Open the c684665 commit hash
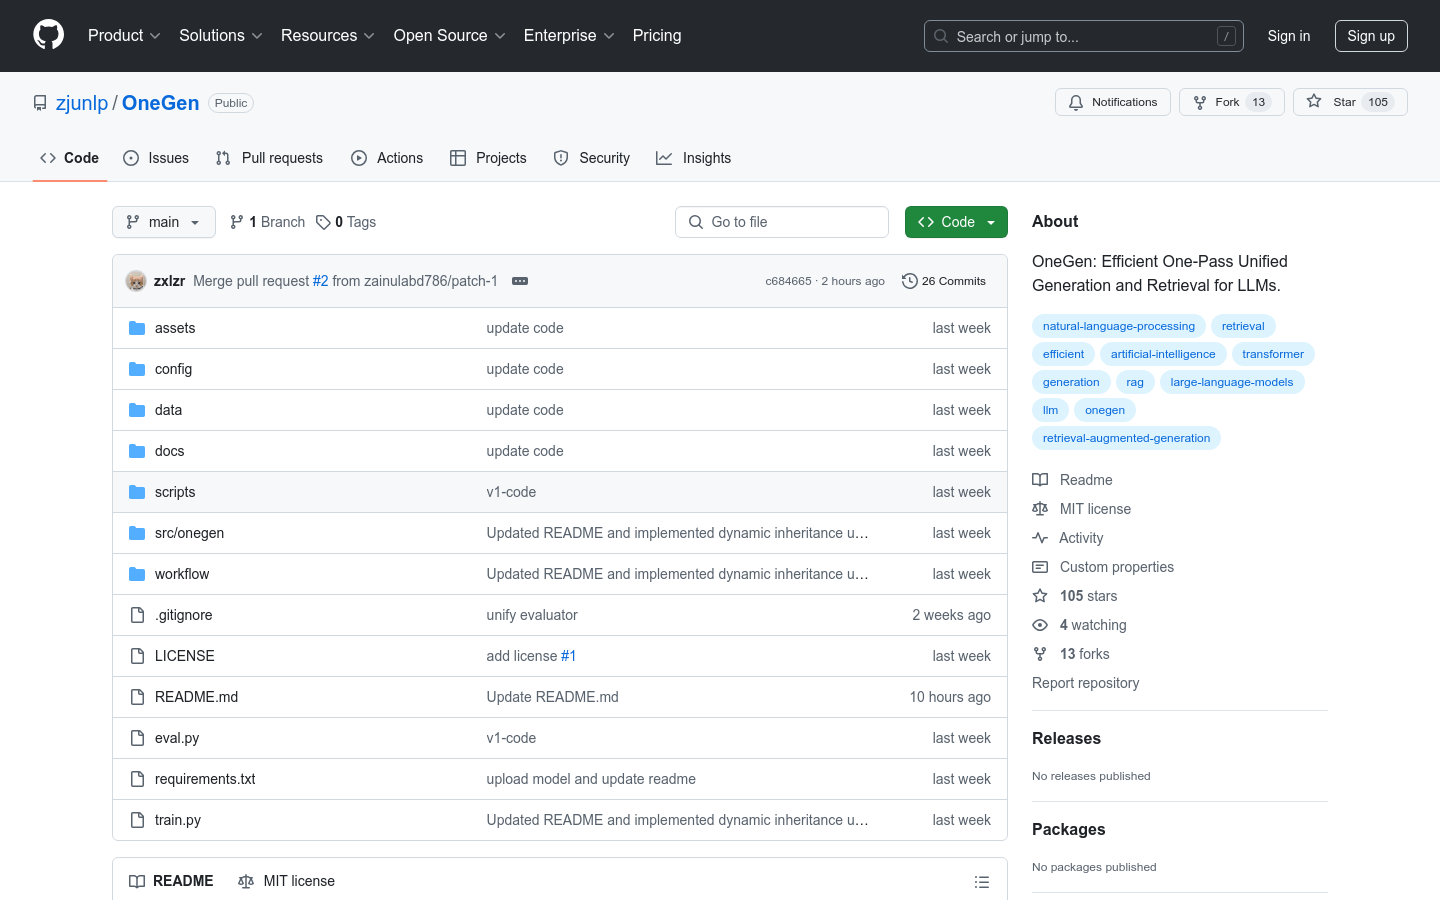Viewport: 1440px width, 900px height. pyautogui.click(x=789, y=281)
